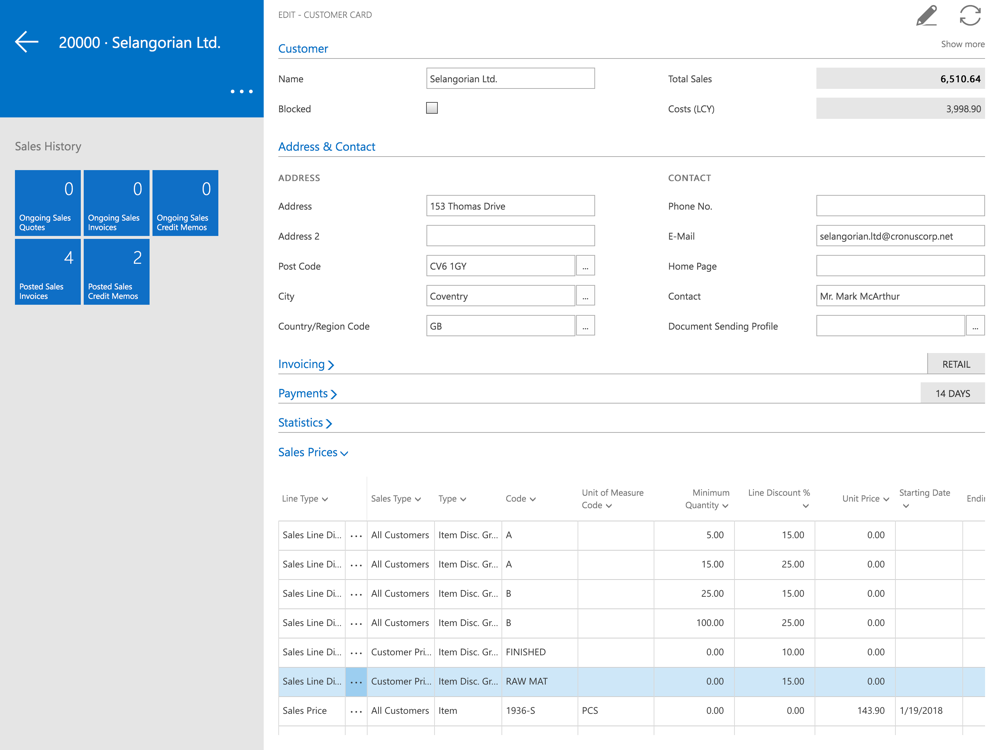Click the 100.00 minimum quantity cell

tap(694, 623)
